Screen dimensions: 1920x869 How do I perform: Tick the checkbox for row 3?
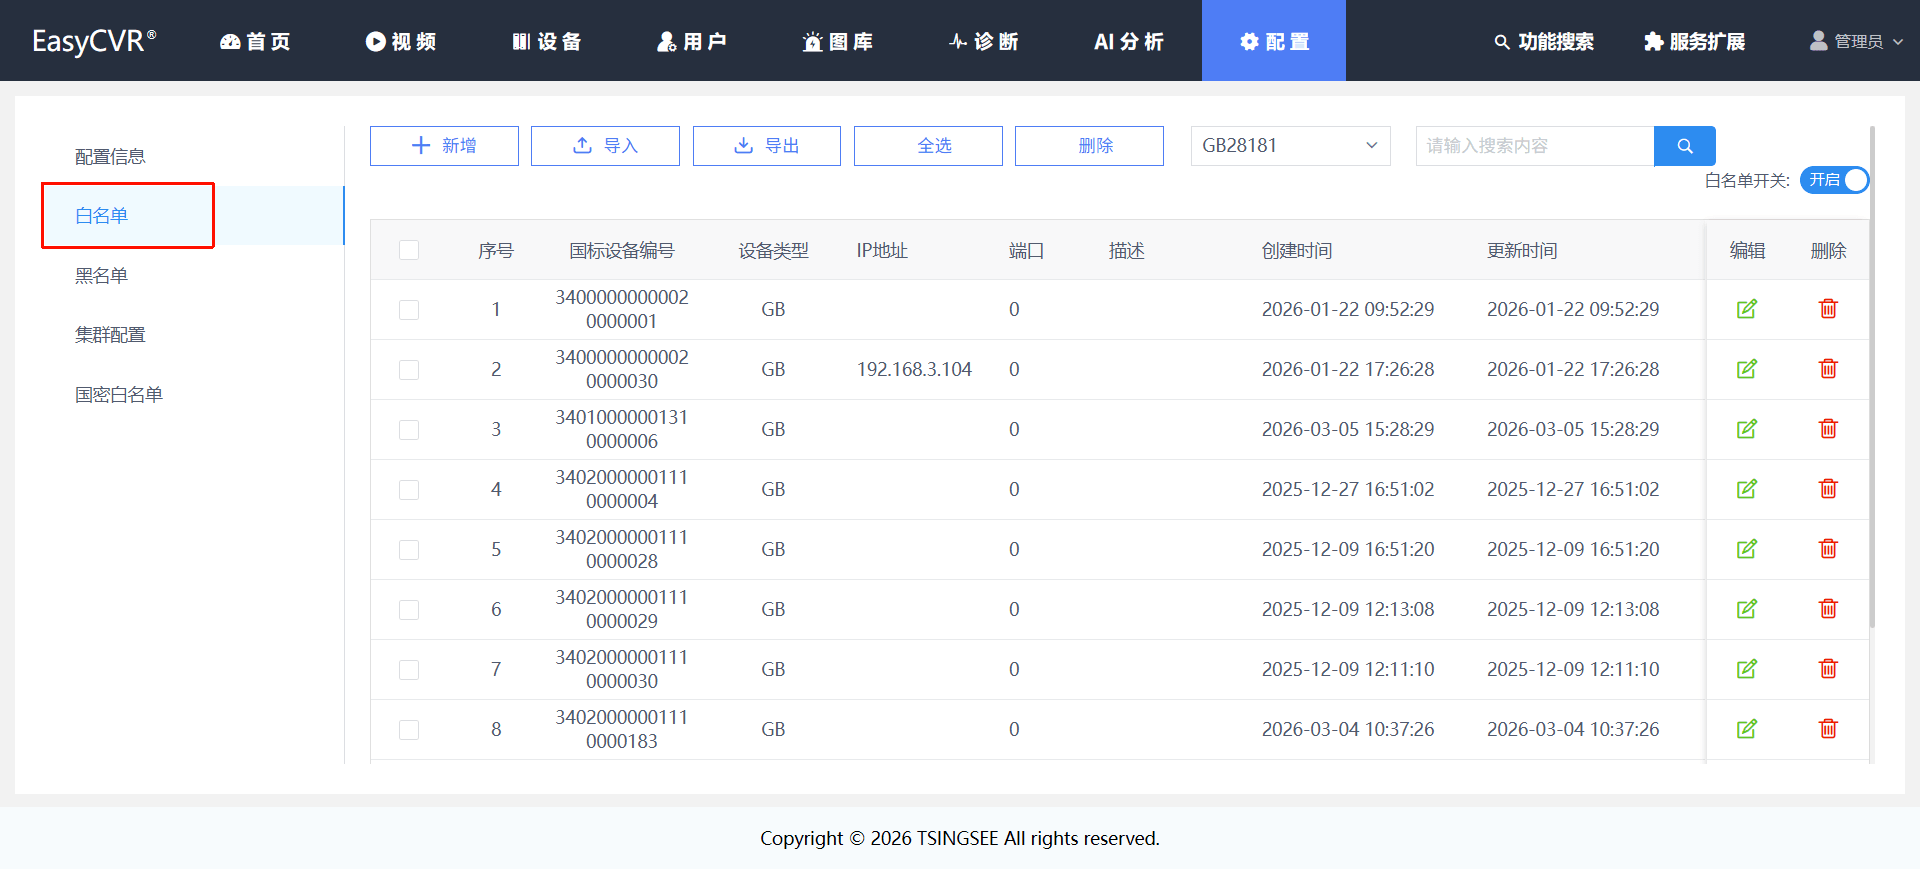point(409,430)
